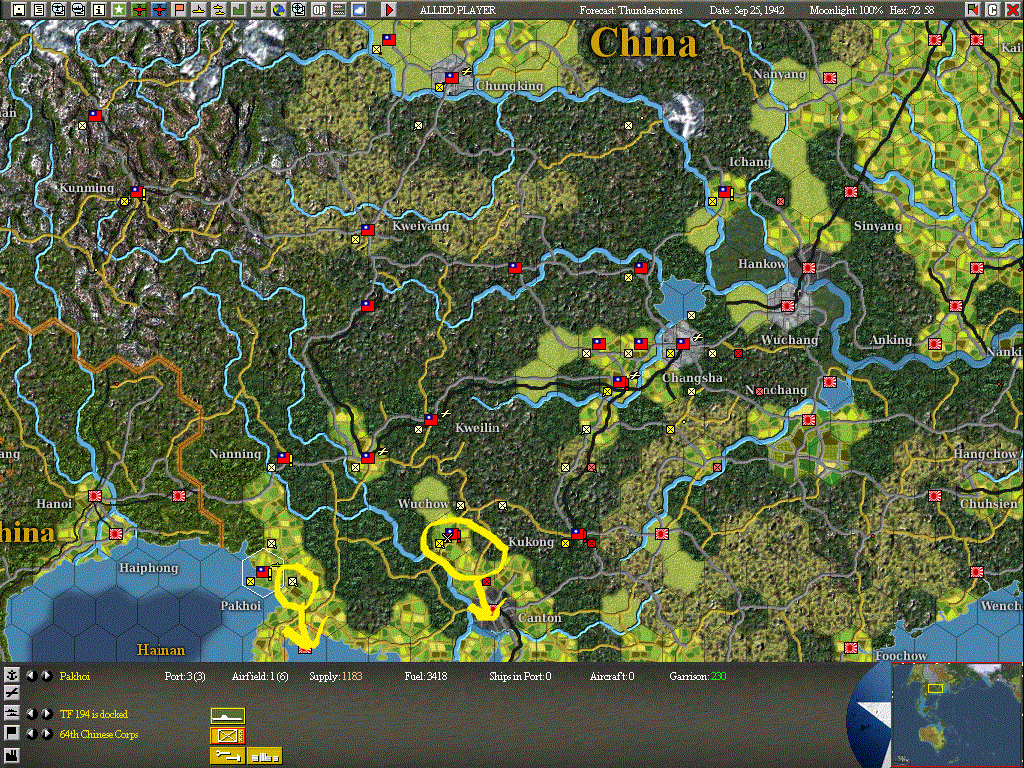Click the globe toolbar icon
1024x768 pixels.
[279, 9]
